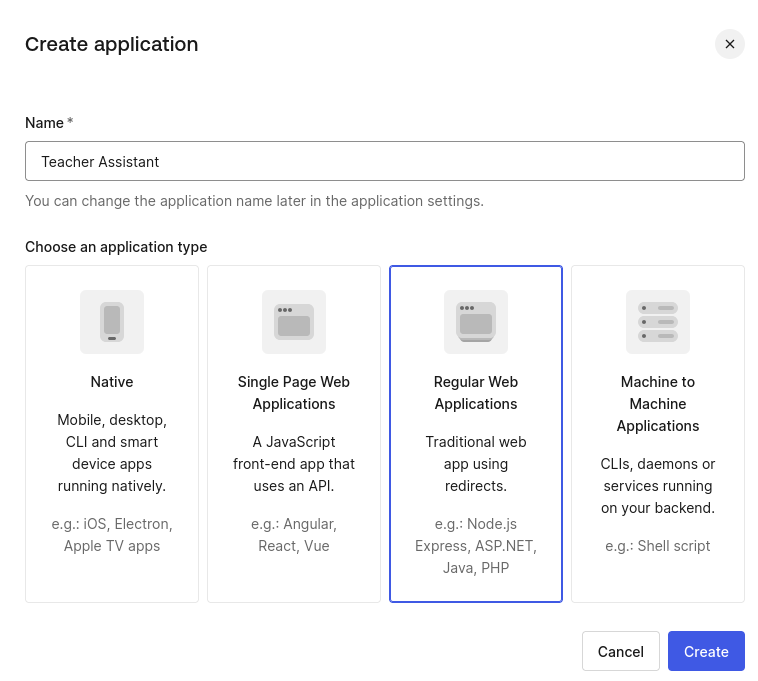Select the Regular Web Applications icon

(476, 322)
